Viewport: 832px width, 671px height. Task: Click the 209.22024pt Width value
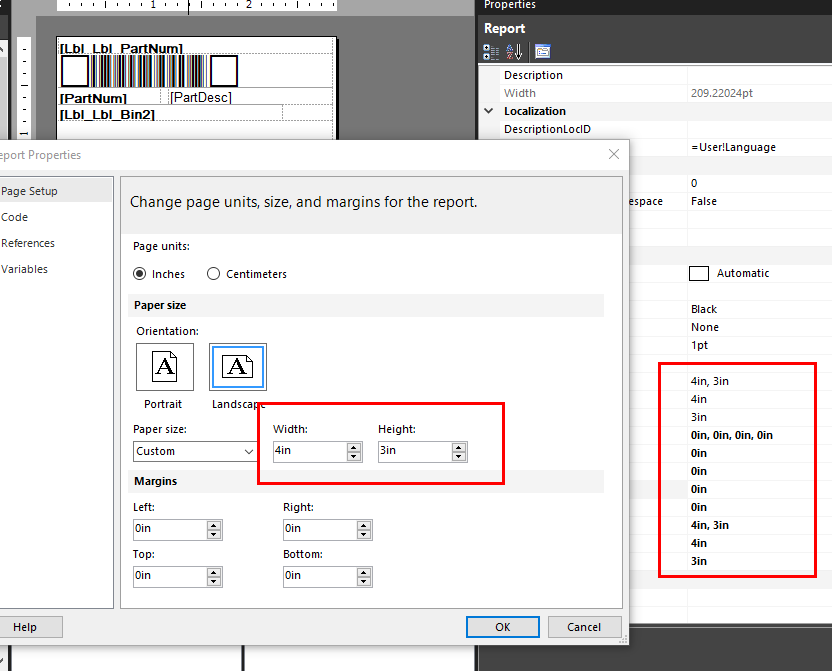[x=722, y=93]
